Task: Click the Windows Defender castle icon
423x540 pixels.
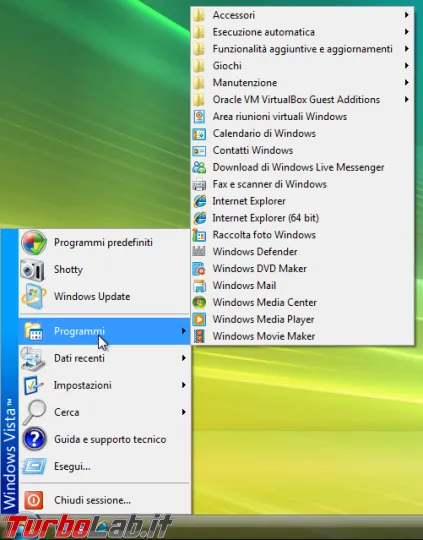Action: point(199,252)
